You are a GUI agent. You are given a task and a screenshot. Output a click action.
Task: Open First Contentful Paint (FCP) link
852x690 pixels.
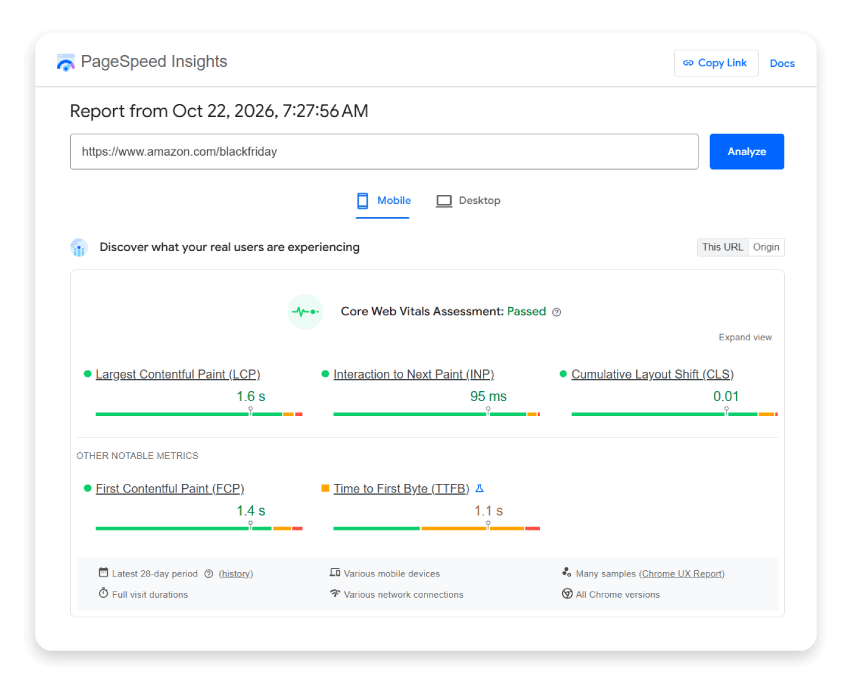[x=170, y=488]
